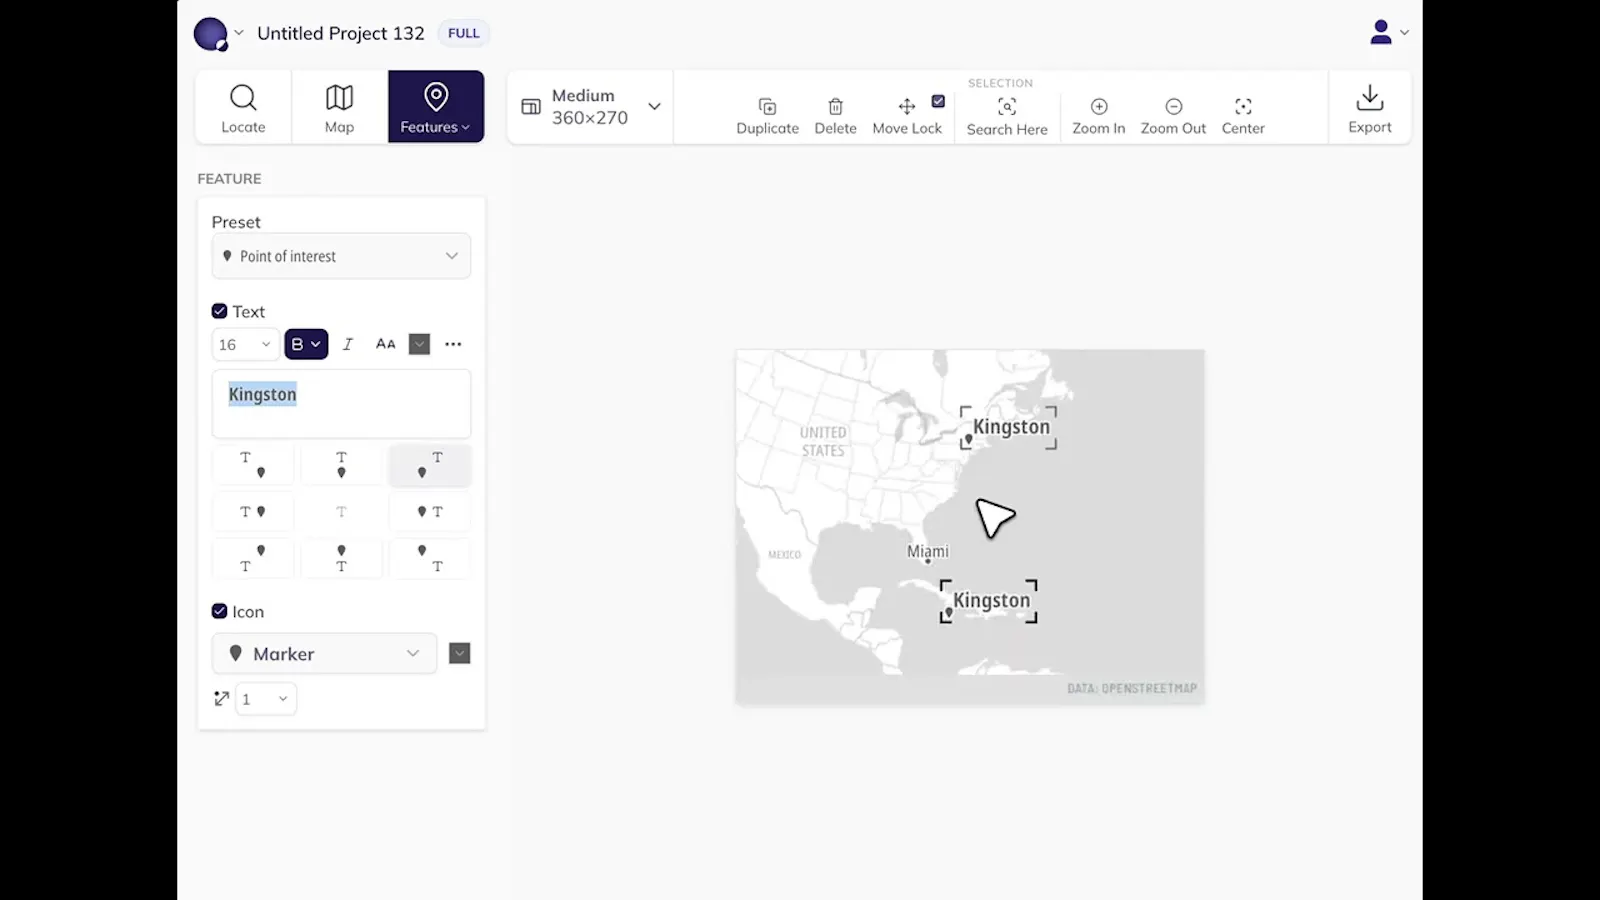Click the project logo menu
This screenshot has height=900, width=1600.
(210, 33)
